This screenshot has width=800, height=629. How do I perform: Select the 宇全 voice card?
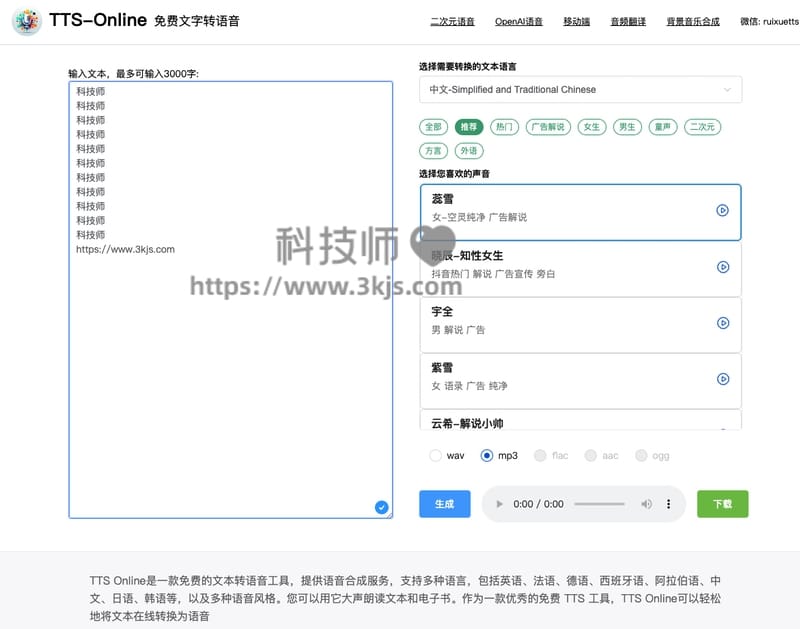[x=581, y=325]
